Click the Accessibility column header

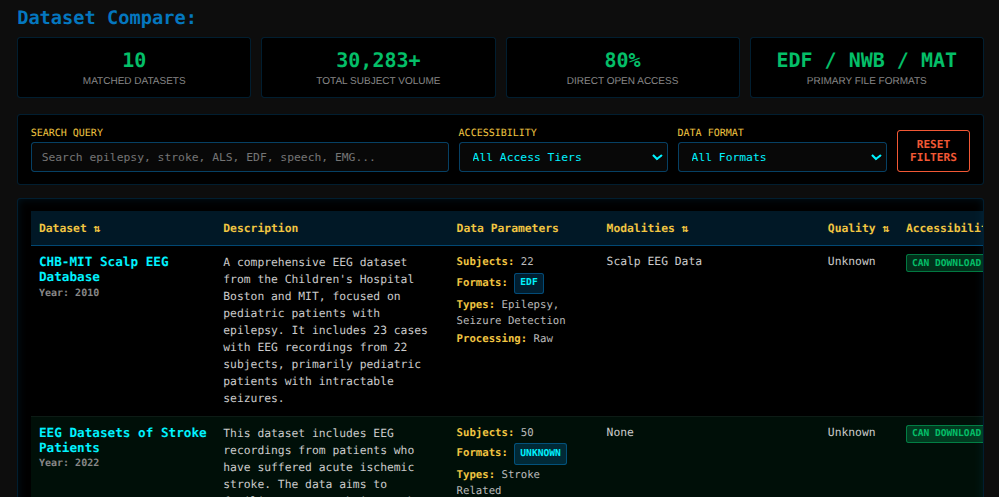pyautogui.click(x=946, y=228)
